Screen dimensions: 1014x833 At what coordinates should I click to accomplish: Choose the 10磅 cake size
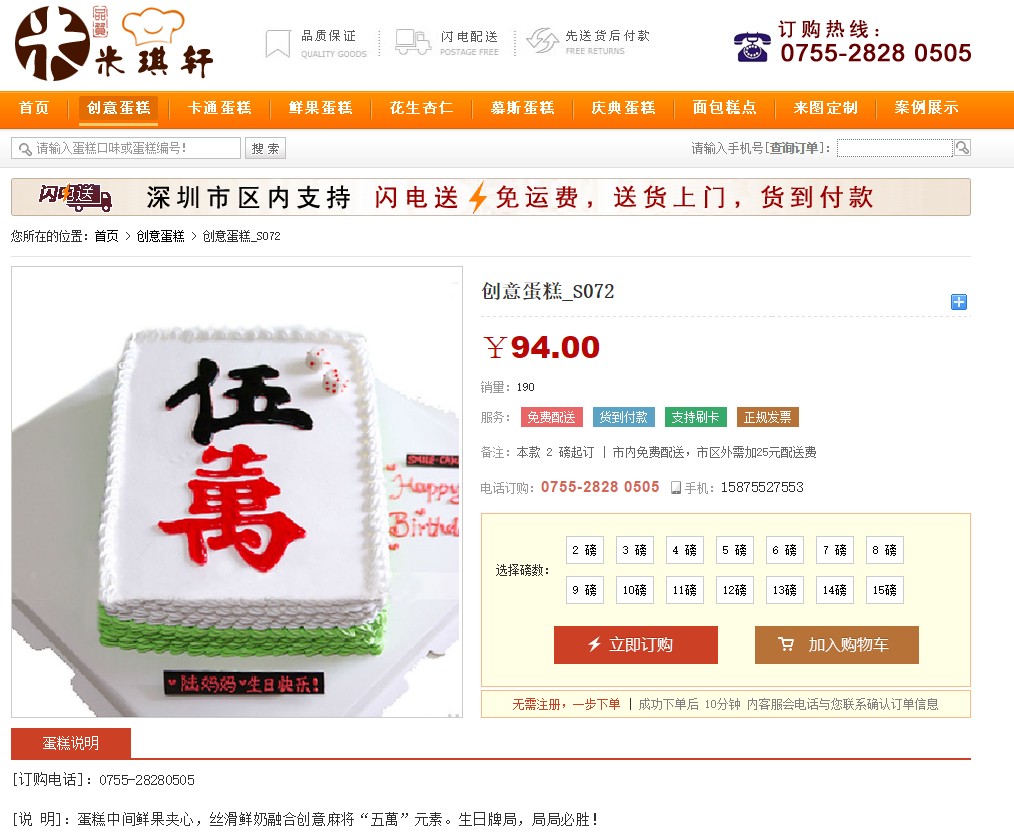coord(634,590)
